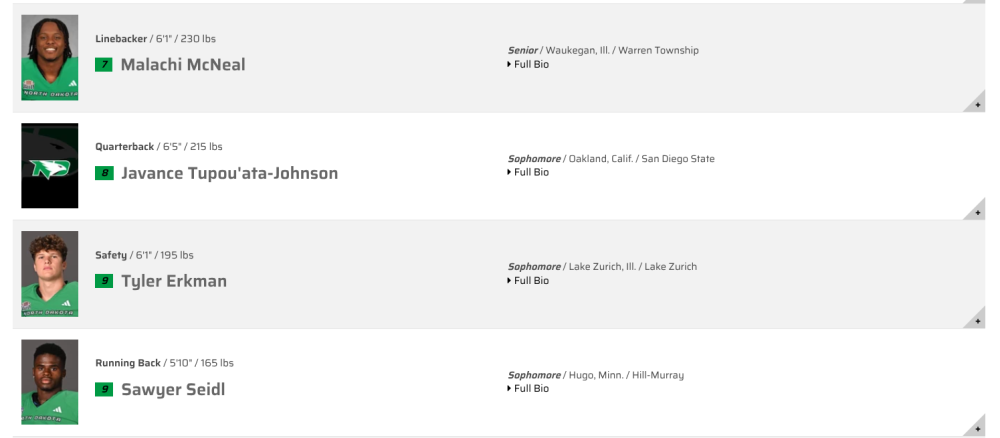Click the Tyler Erkman name link
This screenshot has height=438, width=1000.
174,281
